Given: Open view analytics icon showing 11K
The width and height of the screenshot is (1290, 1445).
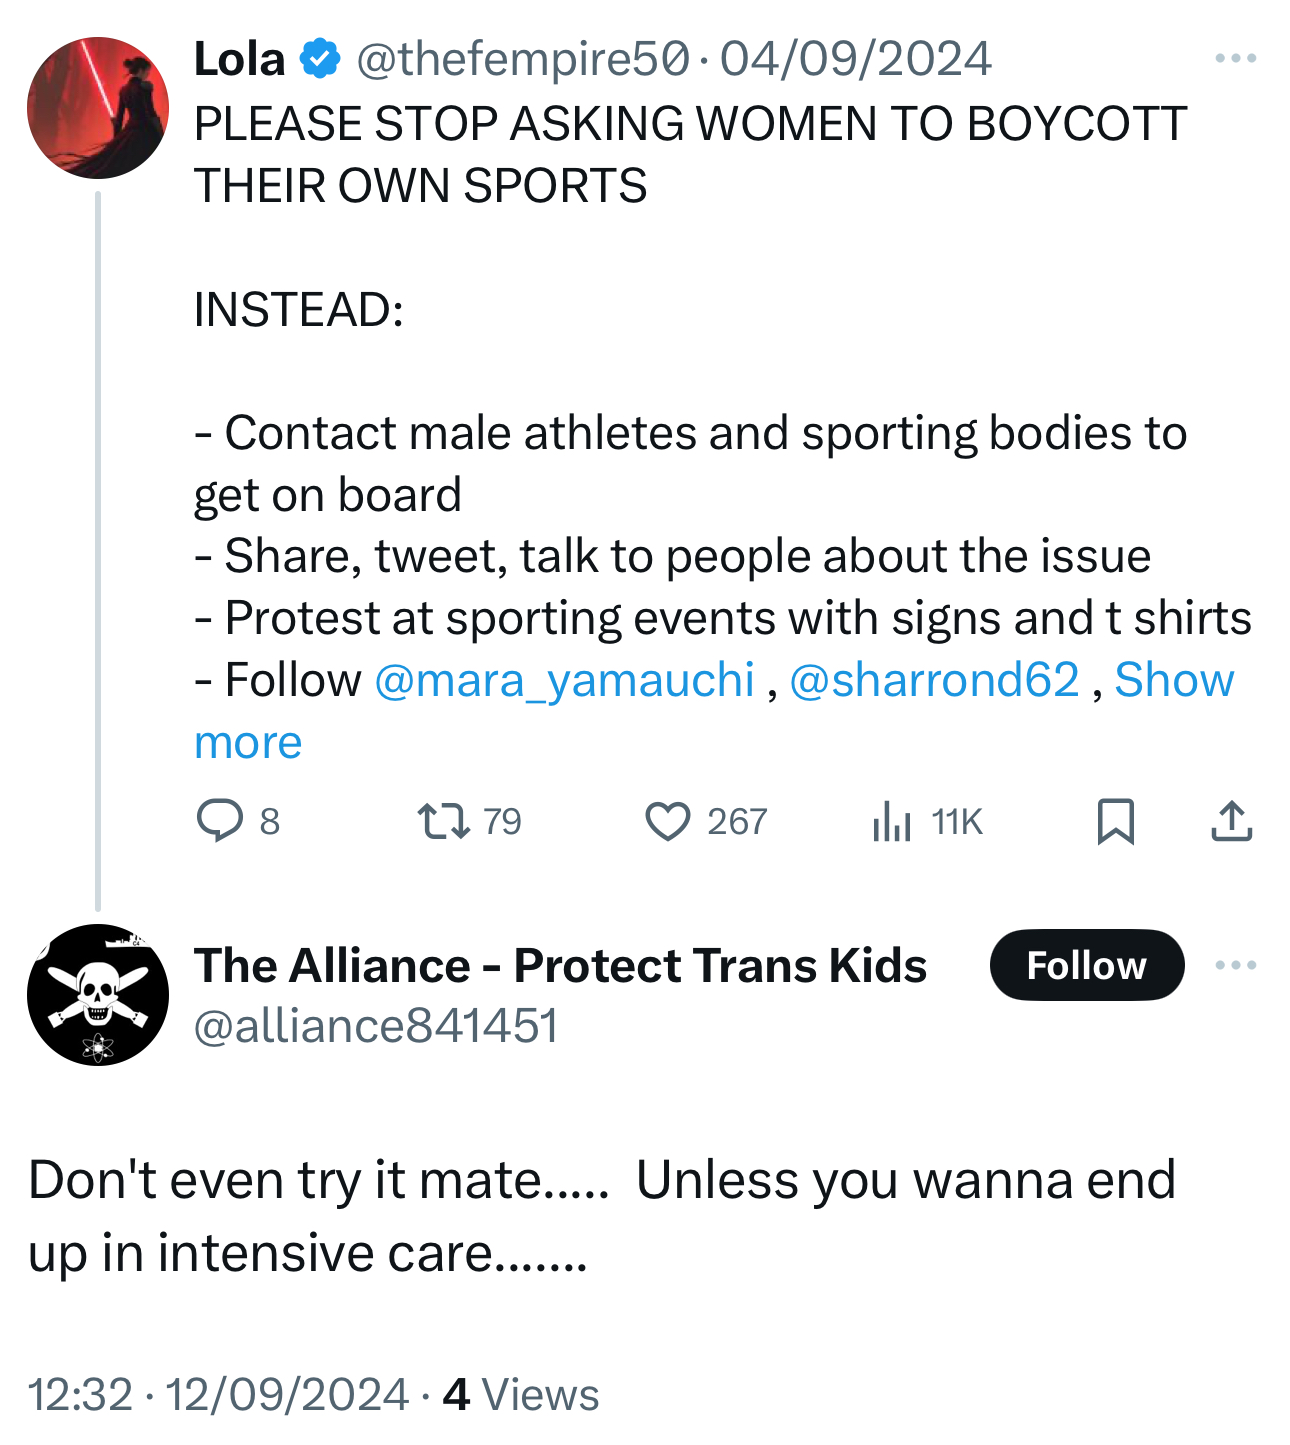Looking at the screenshot, I should pyautogui.click(x=891, y=822).
